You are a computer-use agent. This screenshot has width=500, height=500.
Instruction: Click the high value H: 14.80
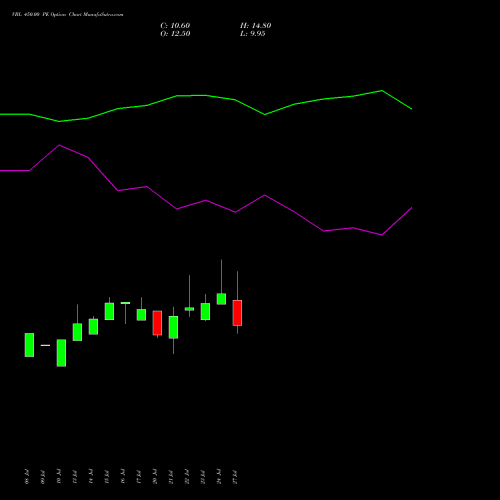[x=256, y=26]
